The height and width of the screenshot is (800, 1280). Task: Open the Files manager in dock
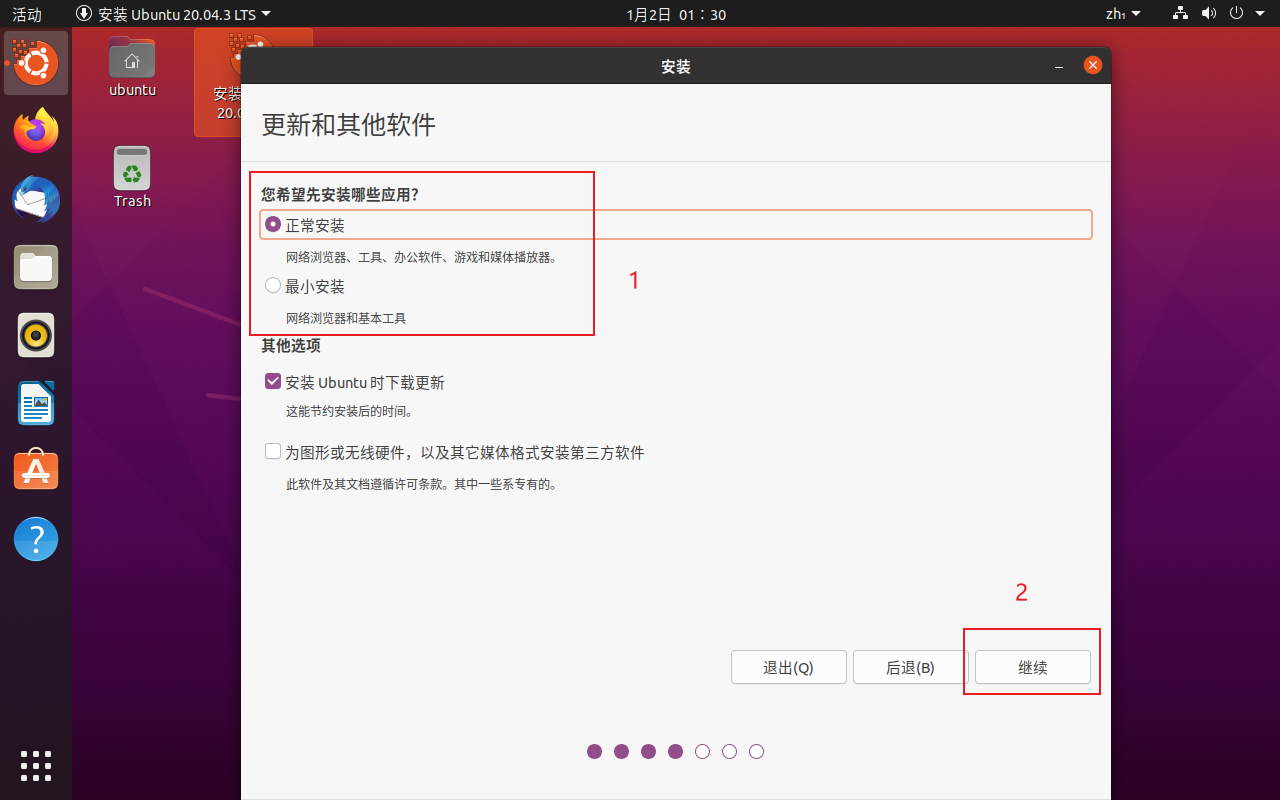click(x=36, y=267)
